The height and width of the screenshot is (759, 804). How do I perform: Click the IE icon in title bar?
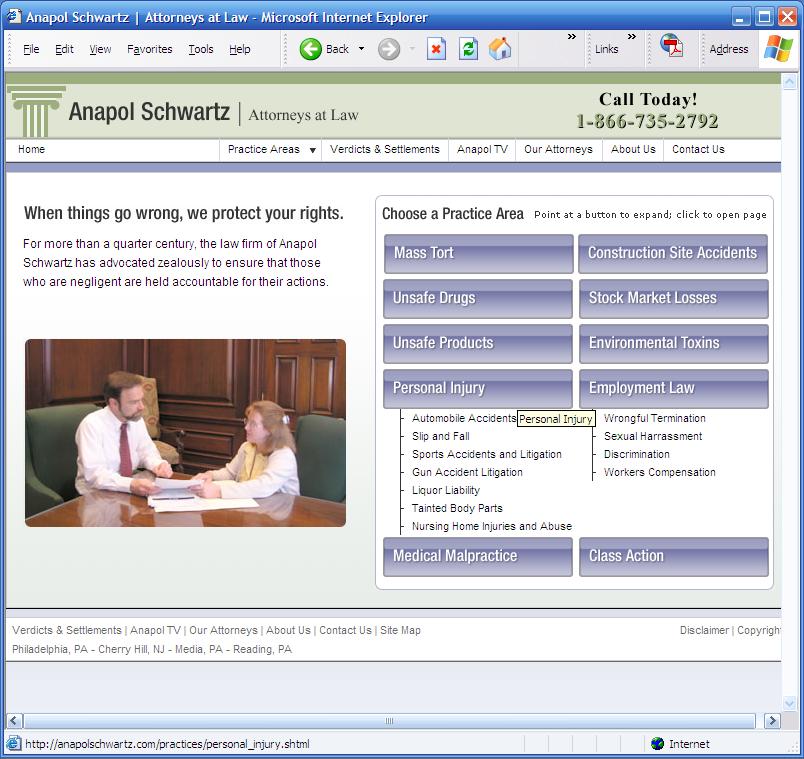click(14, 17)
